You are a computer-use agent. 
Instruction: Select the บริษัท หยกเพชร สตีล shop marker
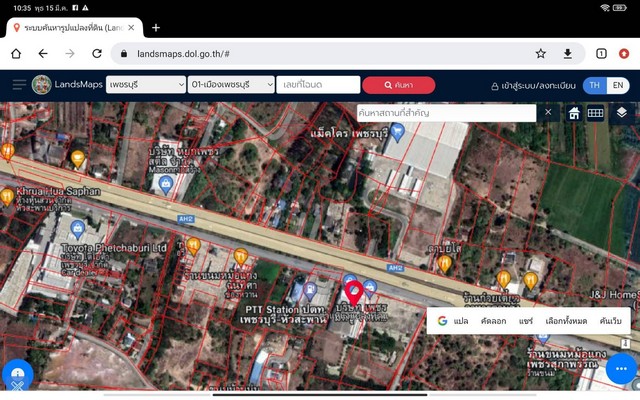click(x=165, y=185)
